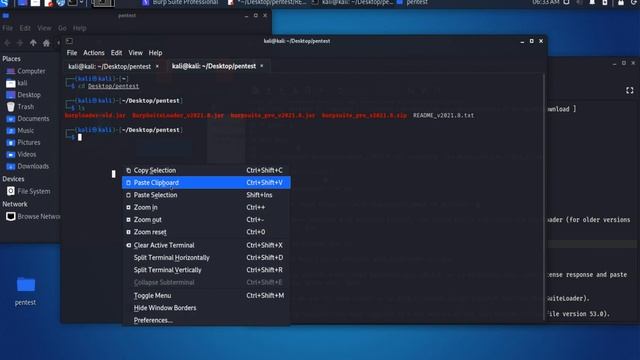Image resolution: width=640 pixels, height=360 pixels.
Task: Click README_v2021.8.txt in terminal output
Action: [x=443, y=116]
